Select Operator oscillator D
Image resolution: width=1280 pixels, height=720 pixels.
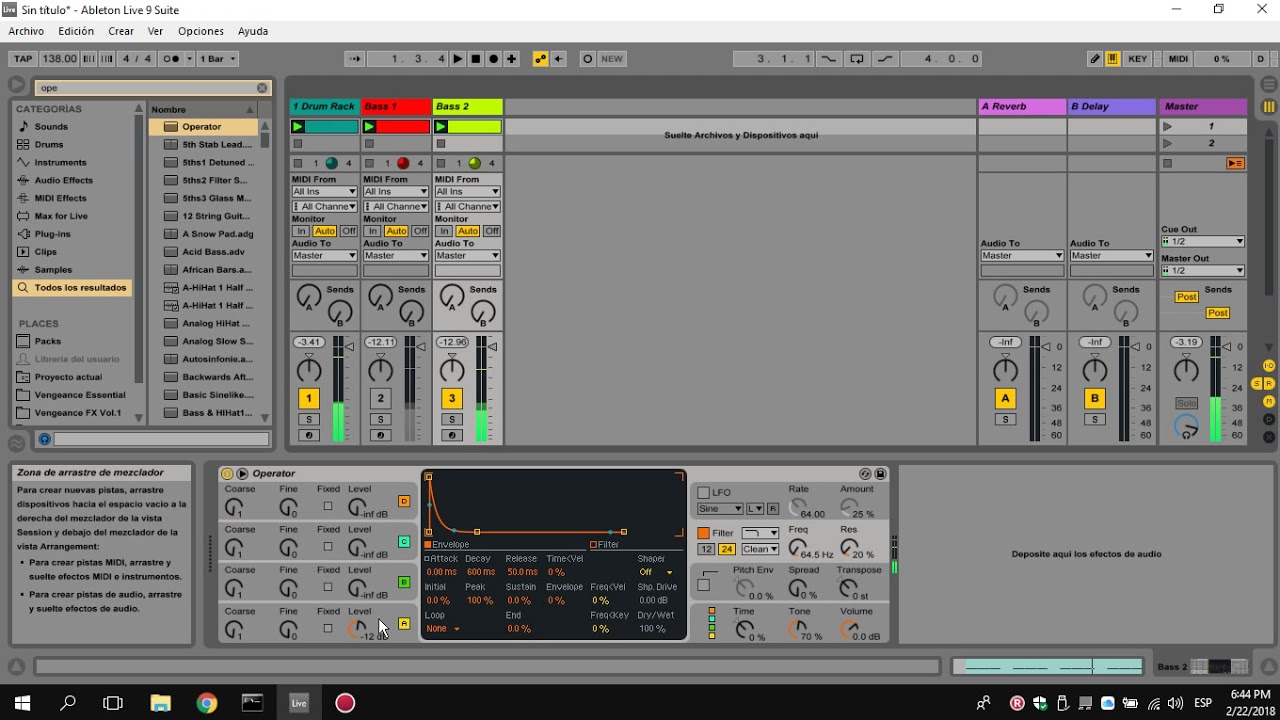[x=404, y=501]
